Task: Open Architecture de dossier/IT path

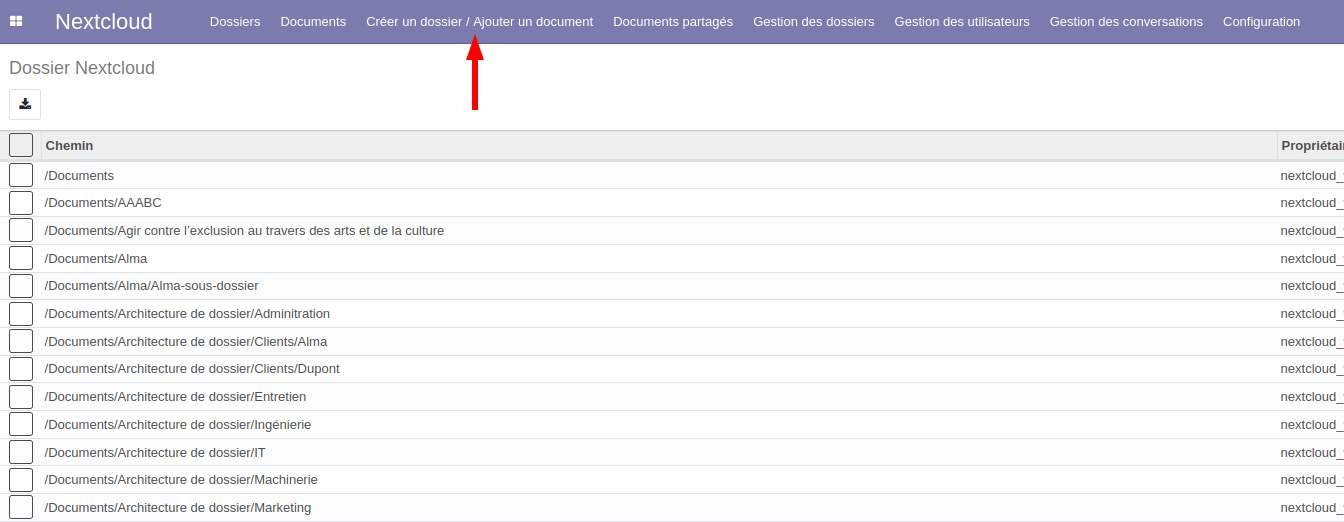Action: pyautogui.click(x=155, y=452)
